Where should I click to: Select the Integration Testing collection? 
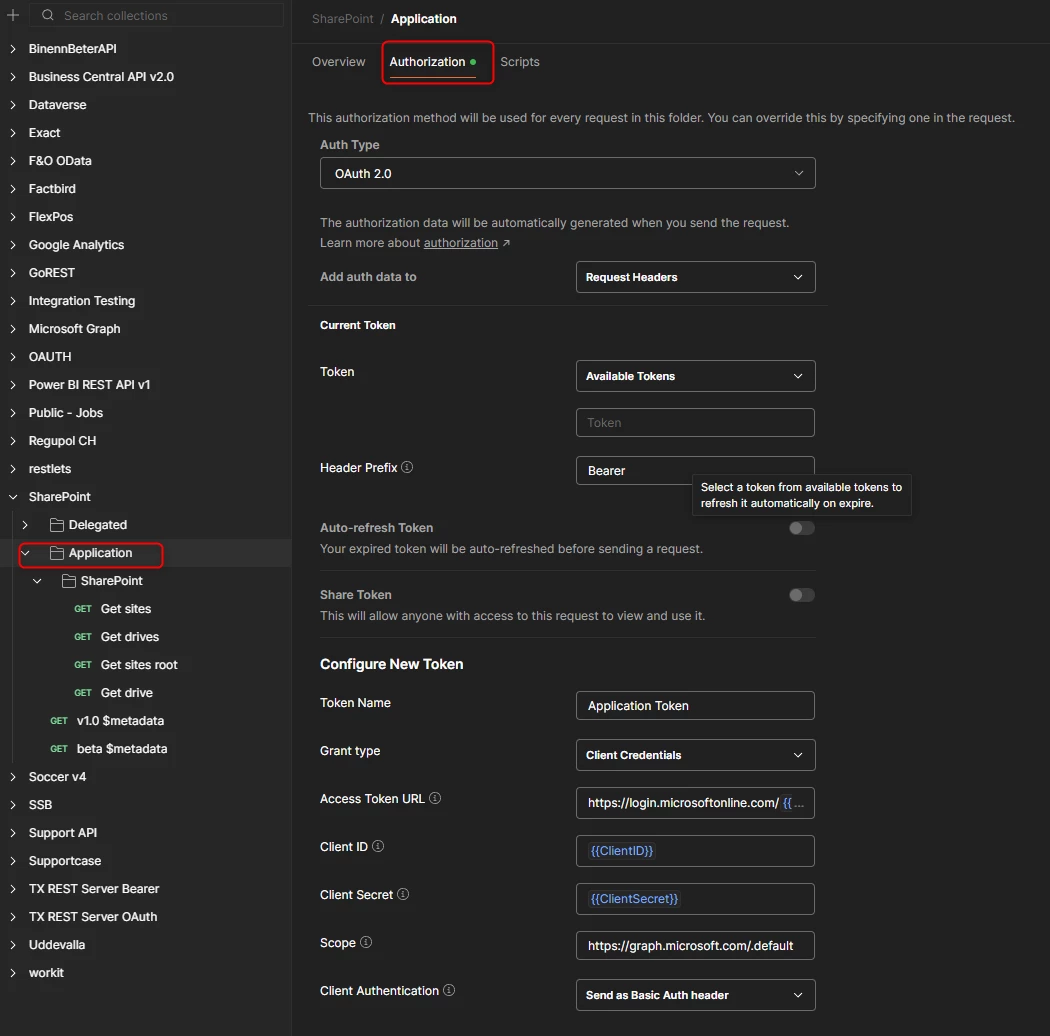coord(82,301)
